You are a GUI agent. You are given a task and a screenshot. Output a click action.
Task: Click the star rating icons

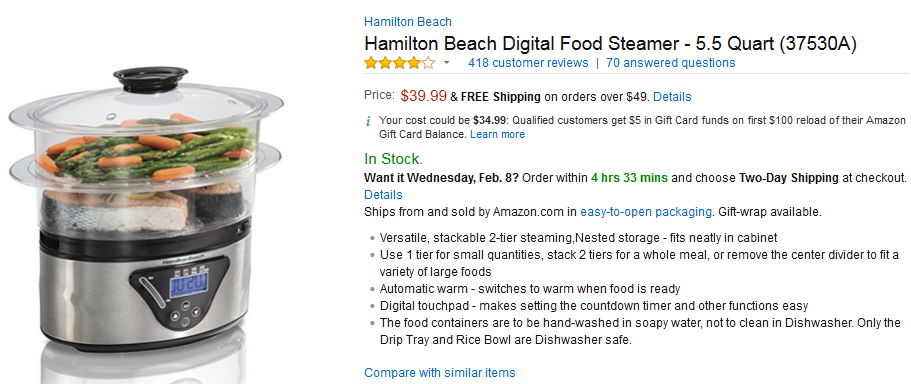pos(399,63)
